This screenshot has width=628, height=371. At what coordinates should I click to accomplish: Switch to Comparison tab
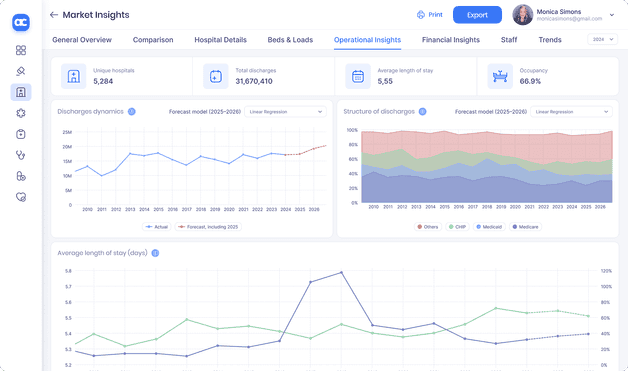(153, 40)
